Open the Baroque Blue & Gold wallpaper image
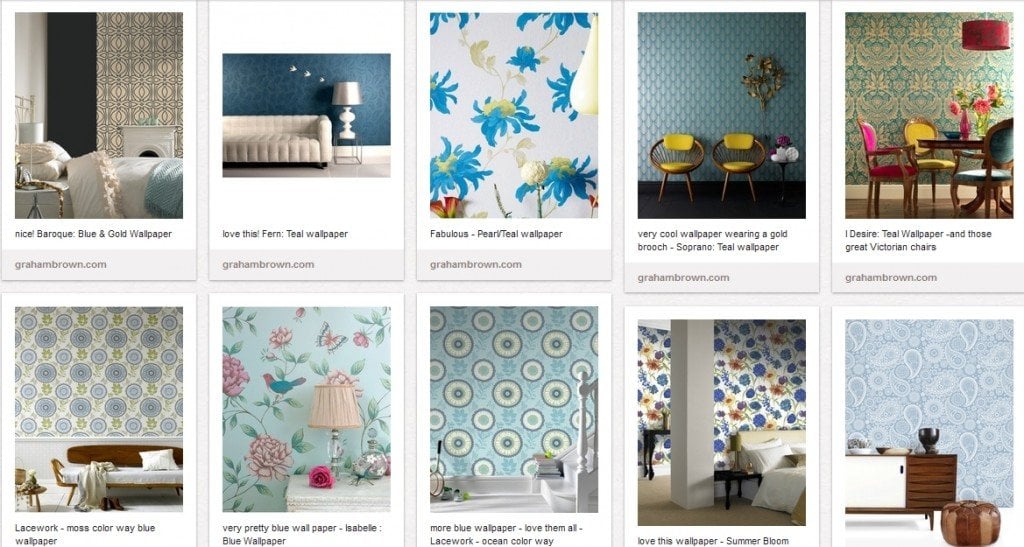This screenshot has height=547, width=1024. 99,116
